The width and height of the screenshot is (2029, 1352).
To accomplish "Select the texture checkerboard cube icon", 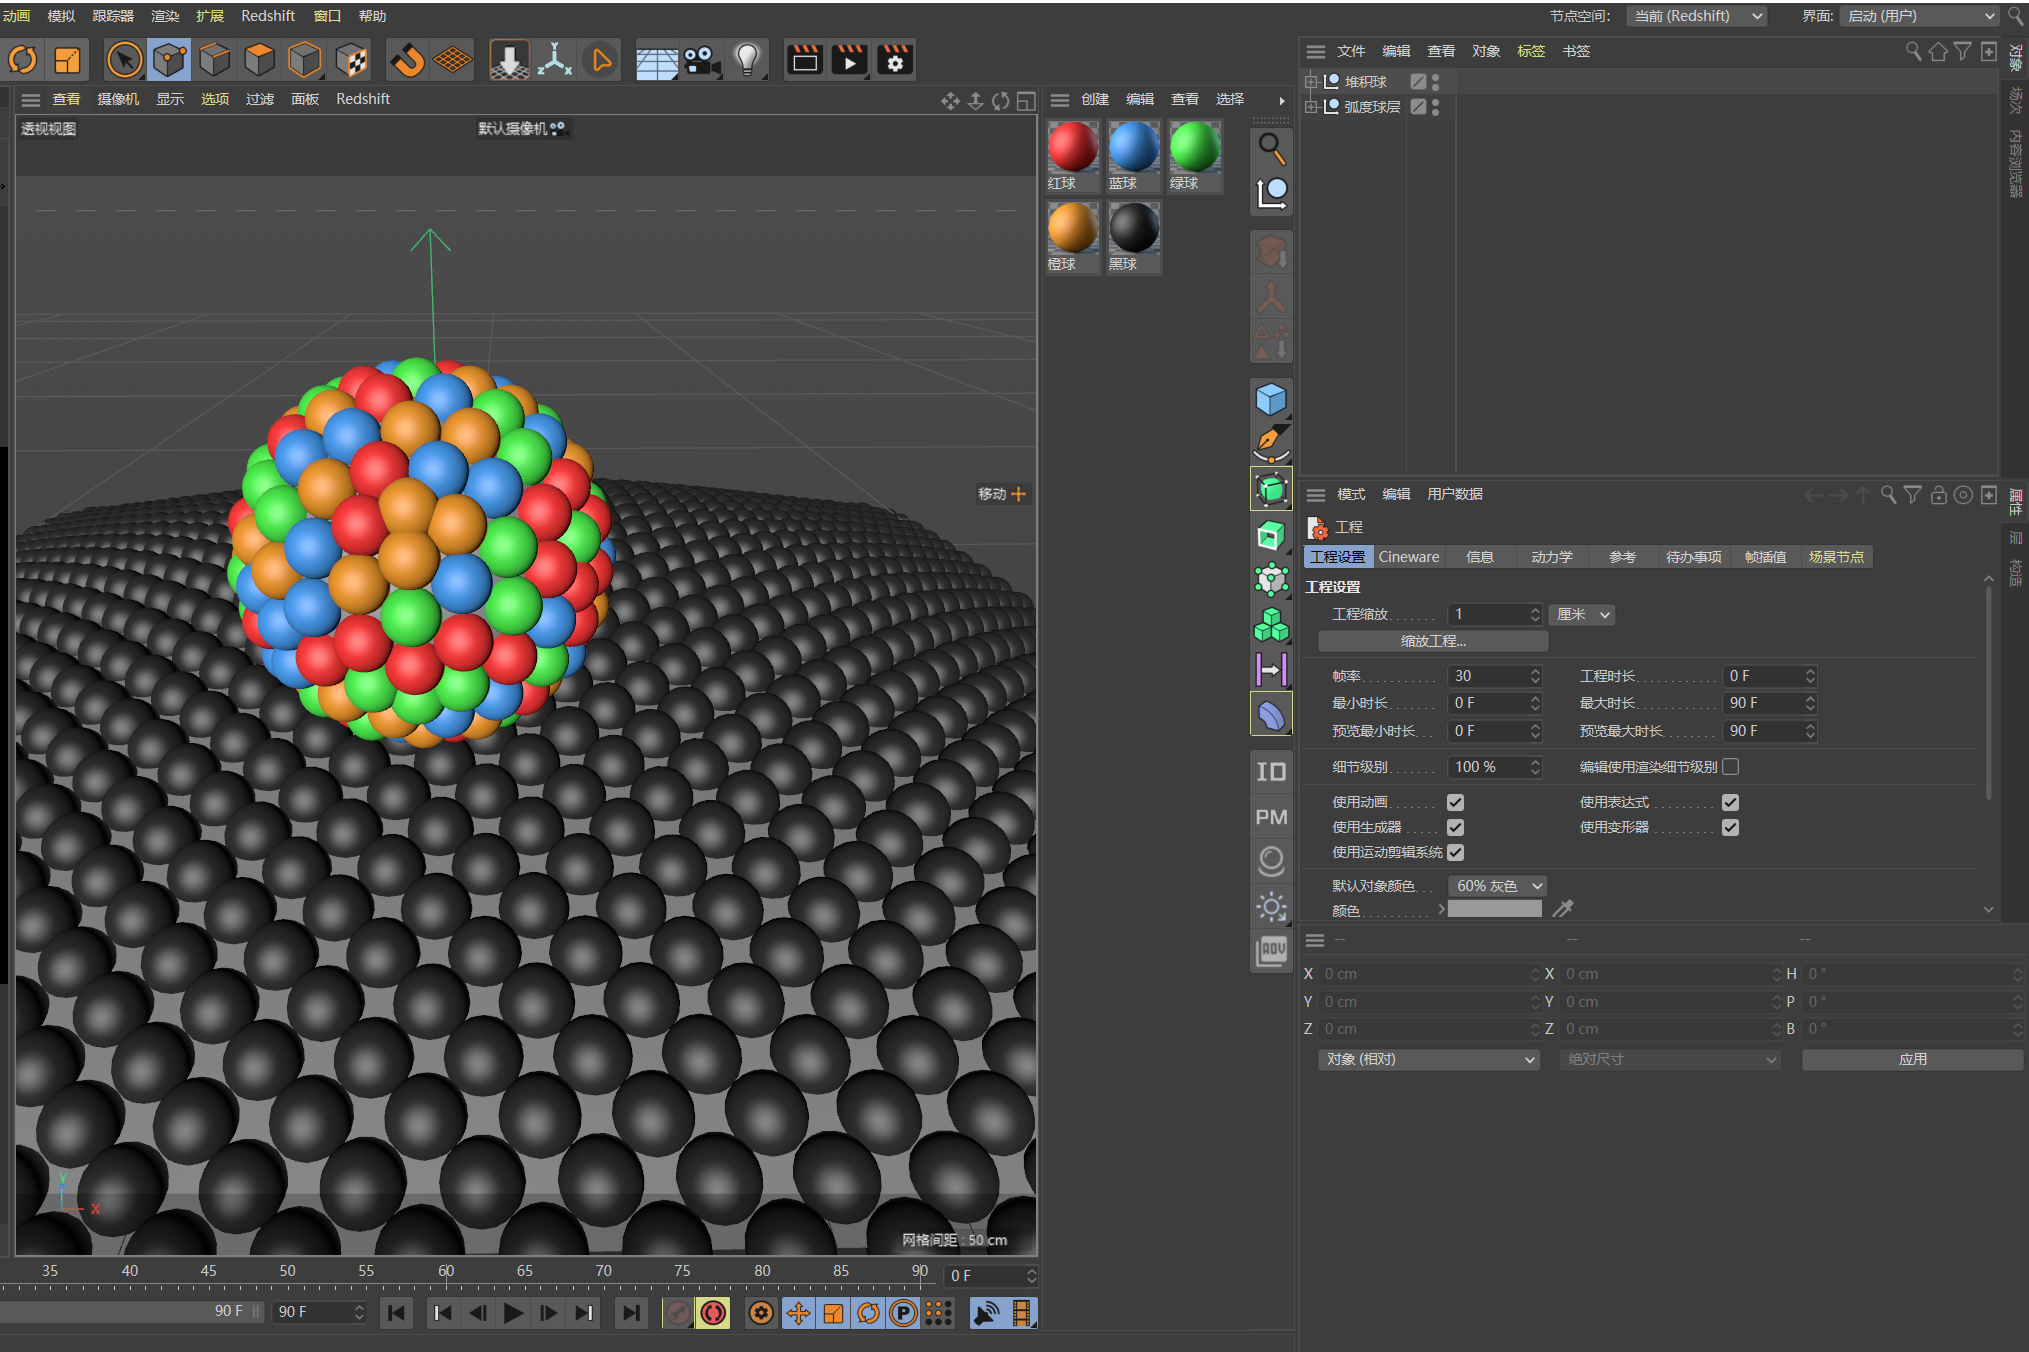I will (352, 60).
